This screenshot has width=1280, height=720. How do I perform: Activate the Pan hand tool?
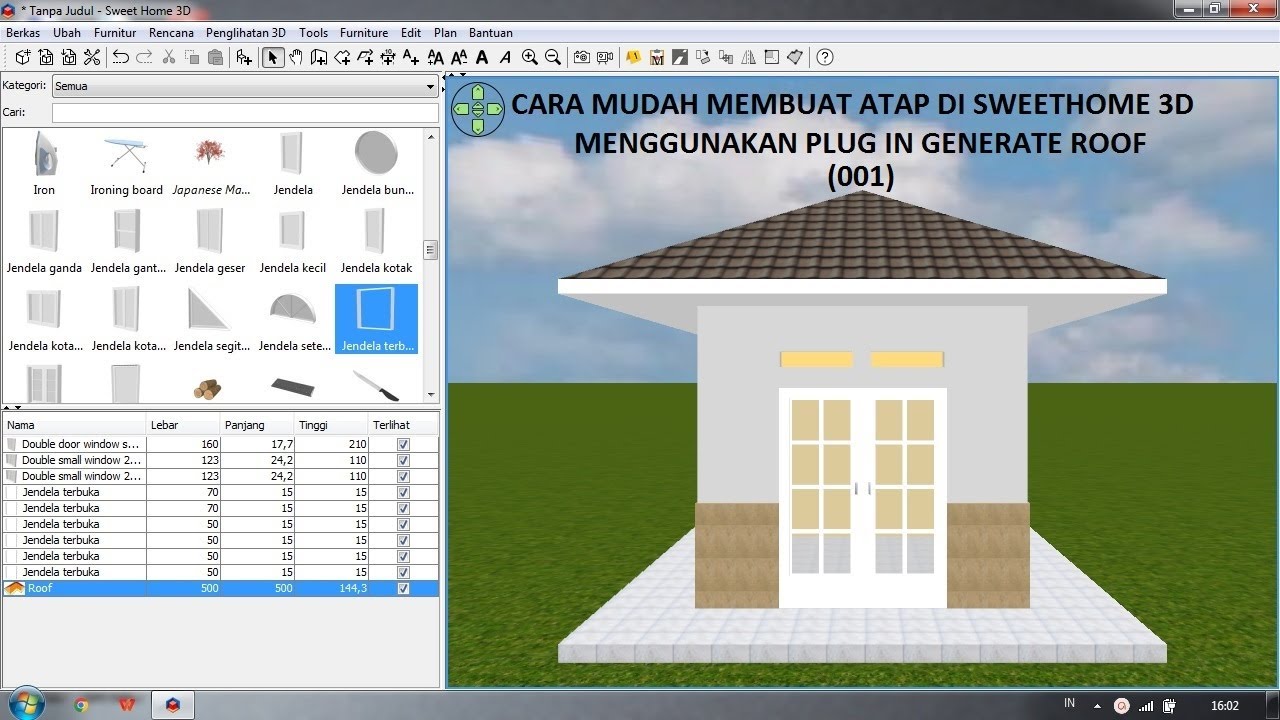(297, 57)
